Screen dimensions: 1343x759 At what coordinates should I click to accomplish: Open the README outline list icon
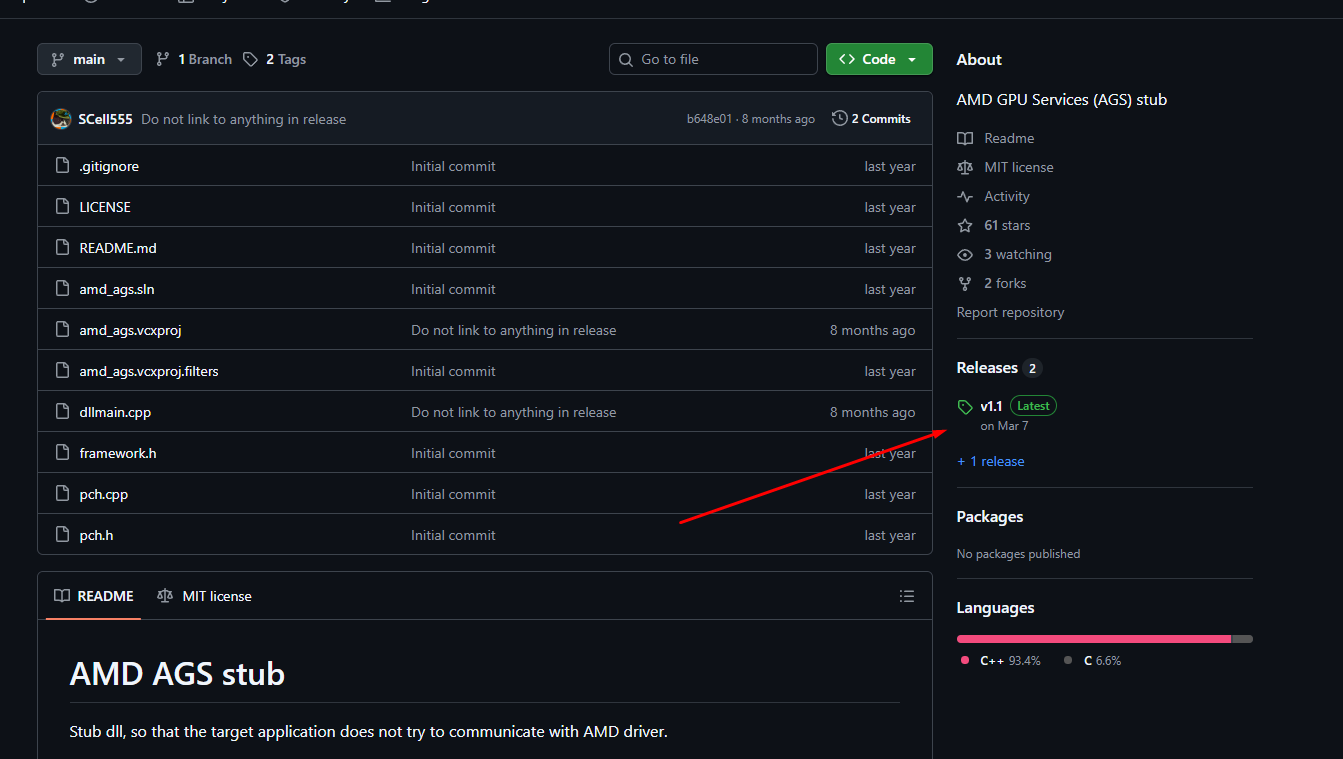click(x=907, y=596)
